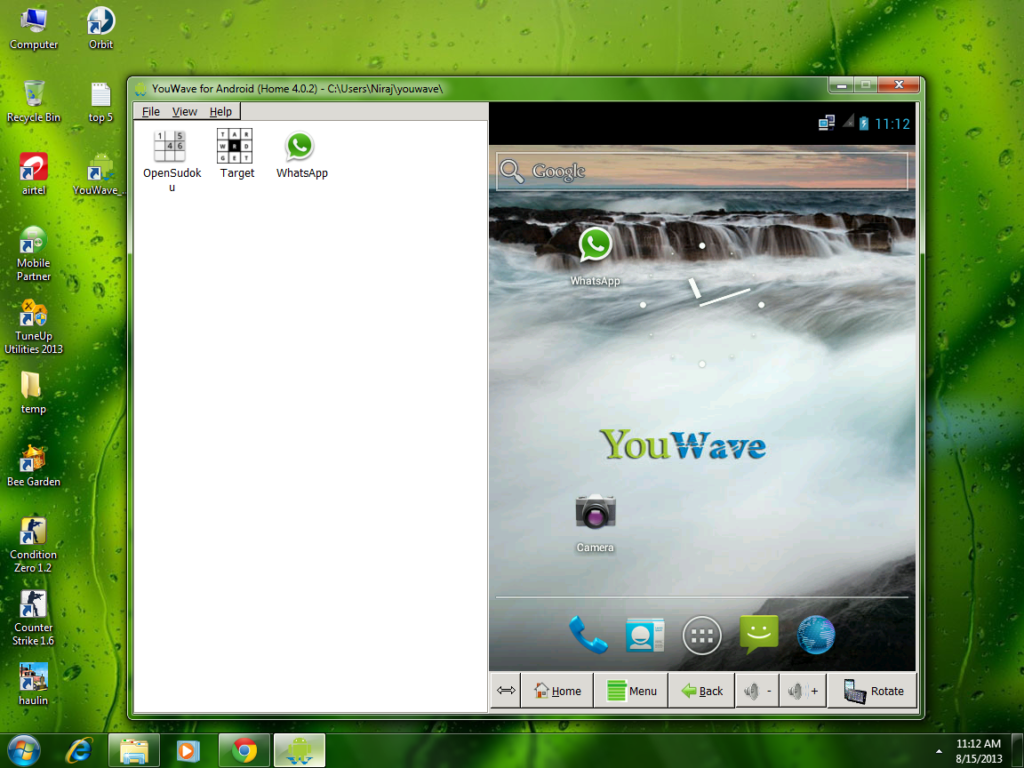Open the Windows Start menu
The image size is (1024, 768).
point(24,750)
